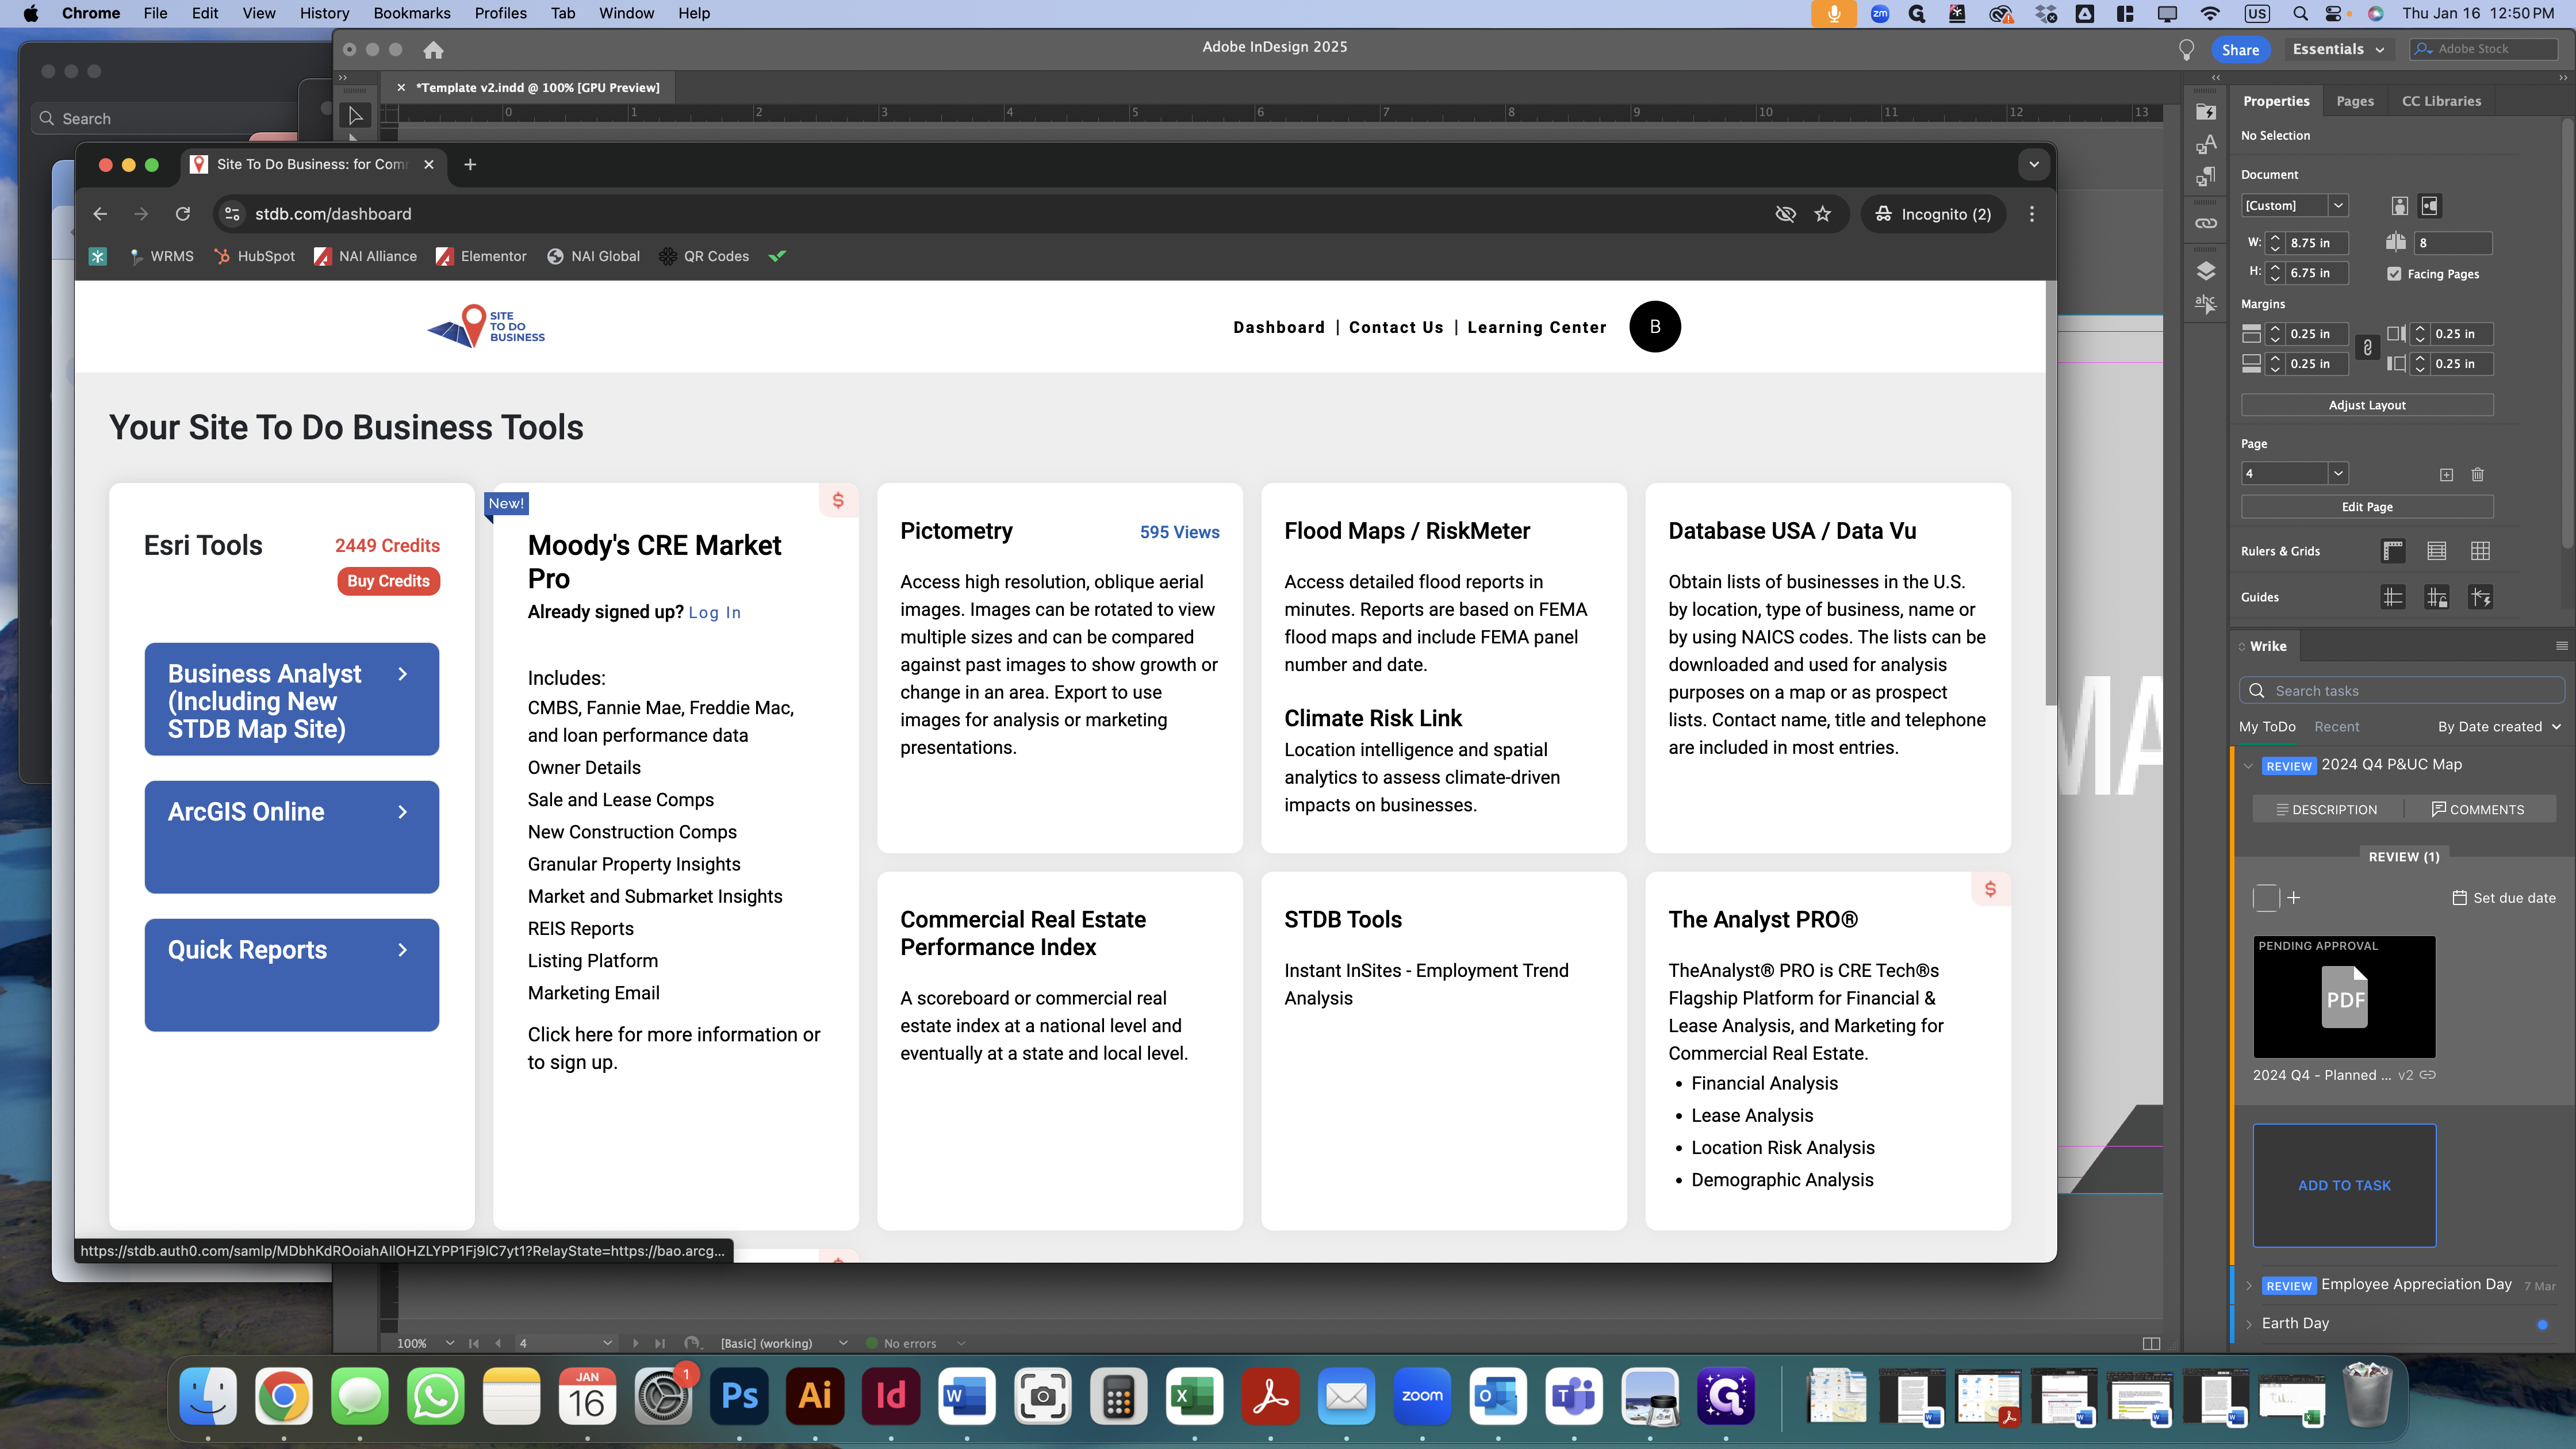Screen dimensions: 2576x1449
Task: Open the CC Libraries quick-access panel icon in InDesign's dock strip
Action: [x=2206, y=112]
